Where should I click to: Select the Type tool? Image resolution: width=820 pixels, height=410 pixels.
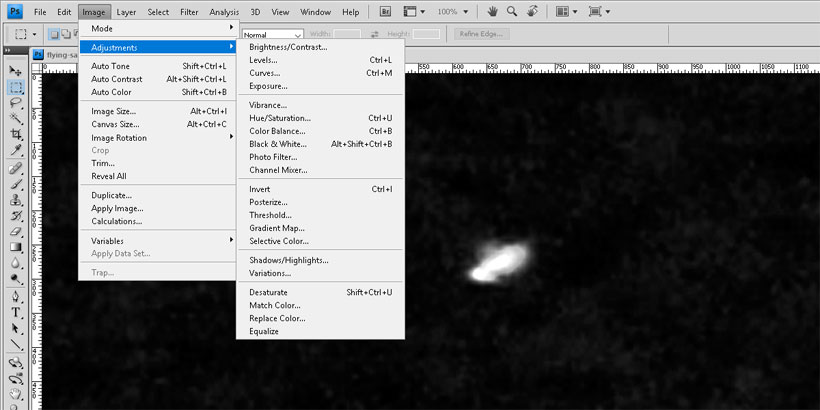click(x=16, y=313)
